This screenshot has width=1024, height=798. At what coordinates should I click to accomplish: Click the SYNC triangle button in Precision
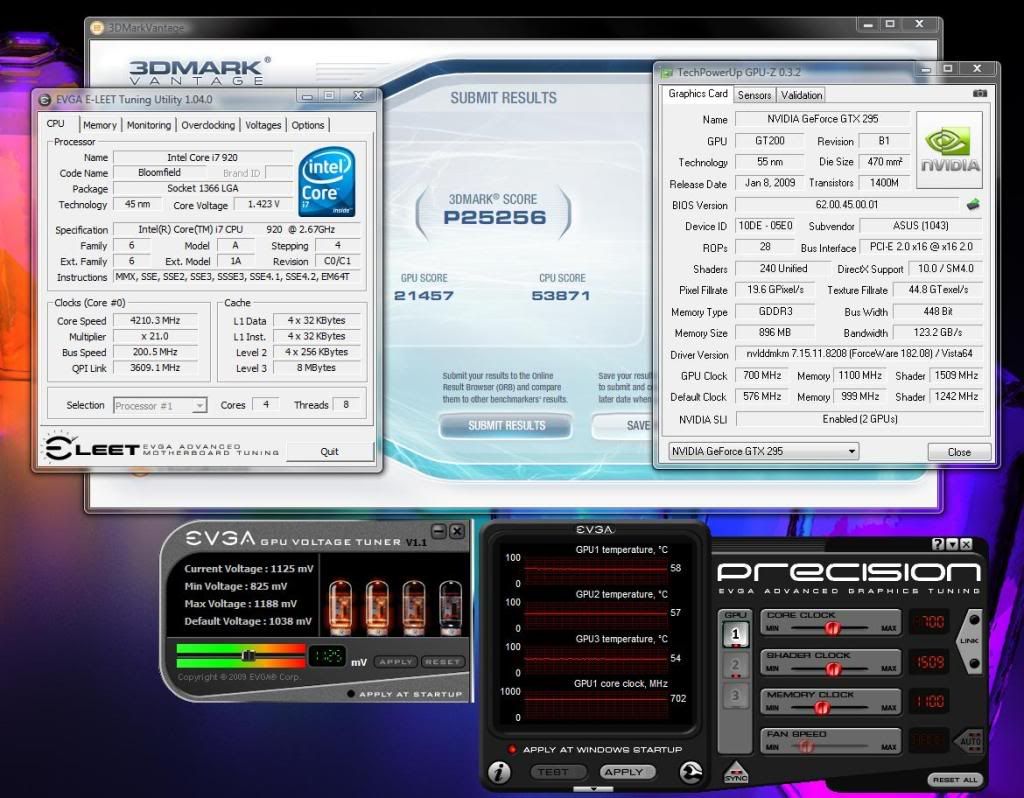tap(736, 773)
